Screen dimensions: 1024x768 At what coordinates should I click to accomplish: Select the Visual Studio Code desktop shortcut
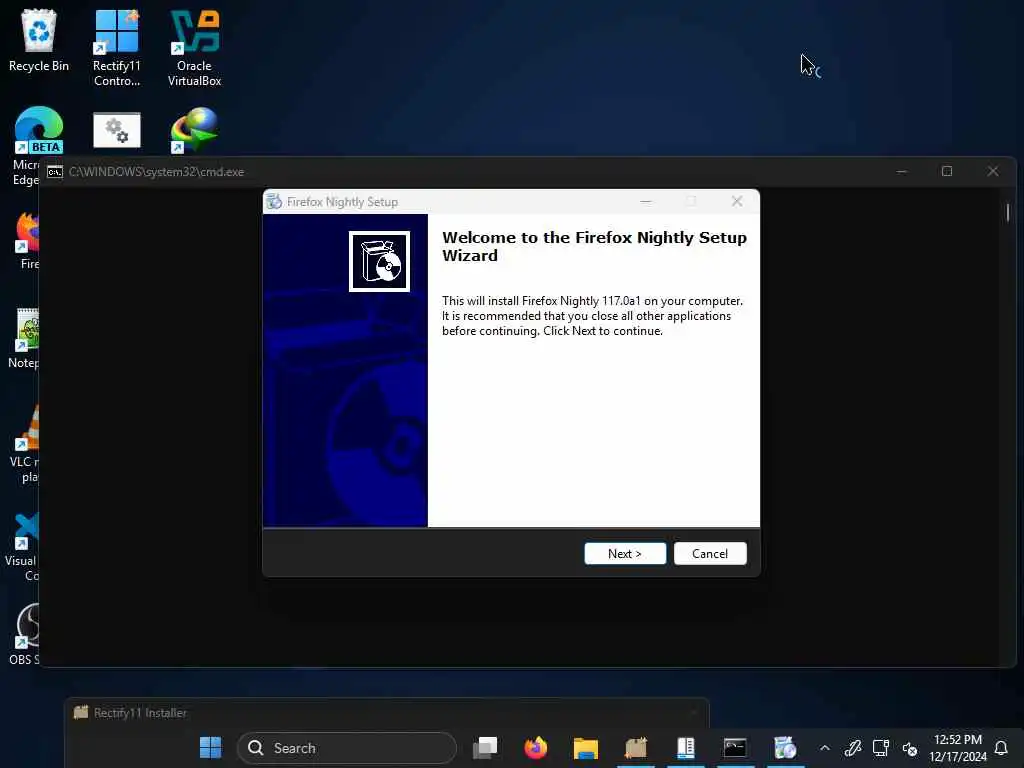pyautogui.click(x=25, y=546)
